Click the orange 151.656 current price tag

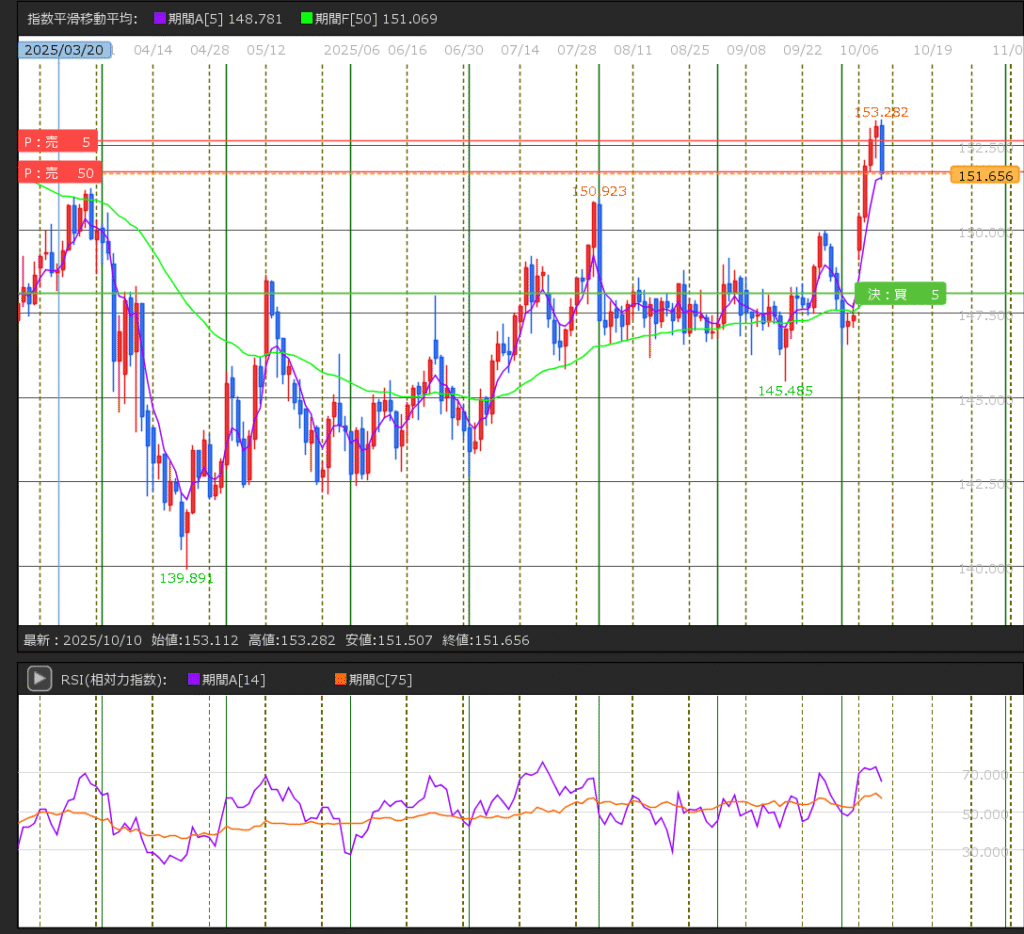click(985, 176)
